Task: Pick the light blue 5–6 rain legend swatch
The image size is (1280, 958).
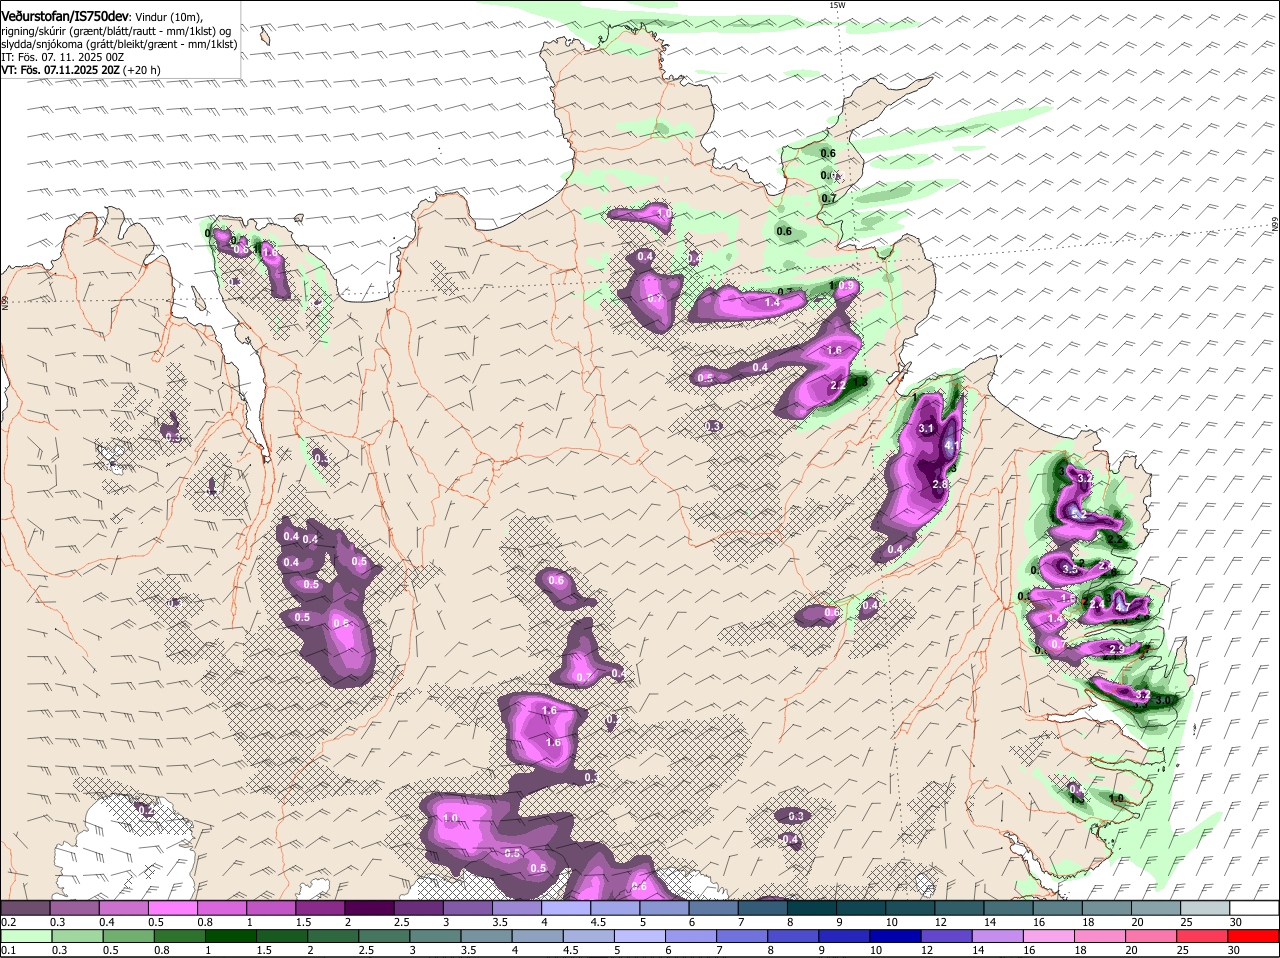Action: (642, 937)
